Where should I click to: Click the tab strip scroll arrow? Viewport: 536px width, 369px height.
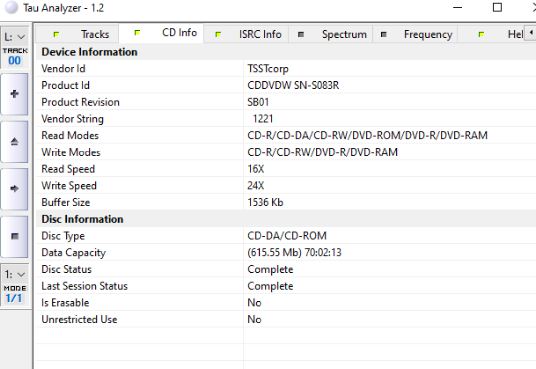531,33
